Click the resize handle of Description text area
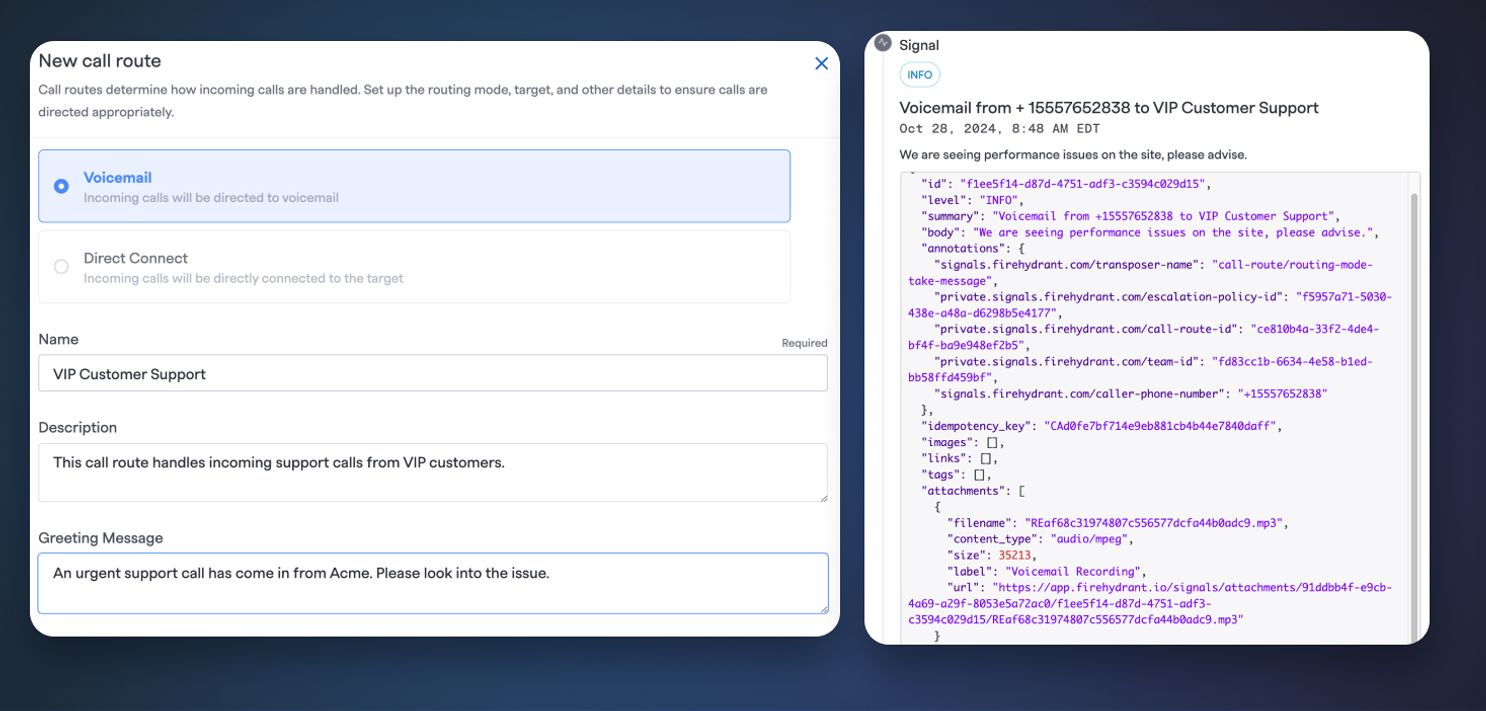Screen dimensions: 1486x711 pos(822,496)
